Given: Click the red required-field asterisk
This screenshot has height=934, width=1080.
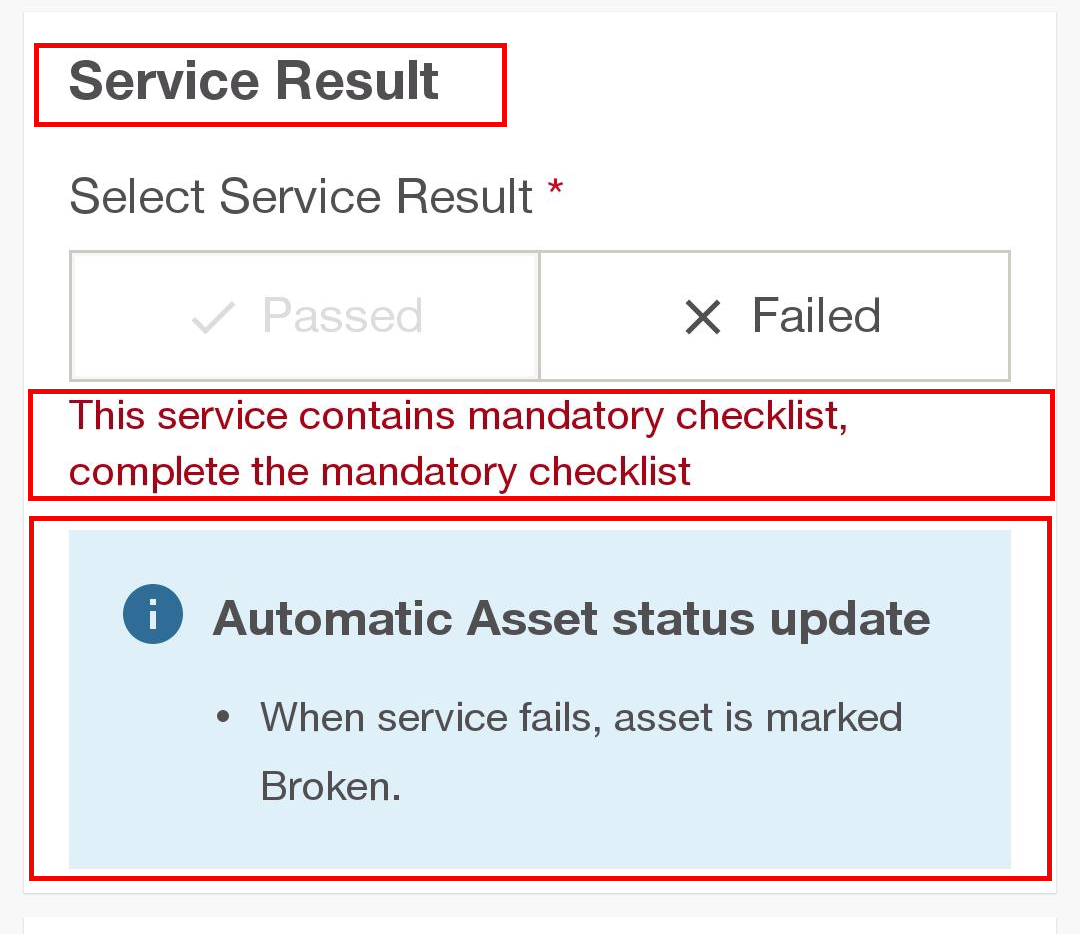Looking at the screenshot, I should click(556, 190).
